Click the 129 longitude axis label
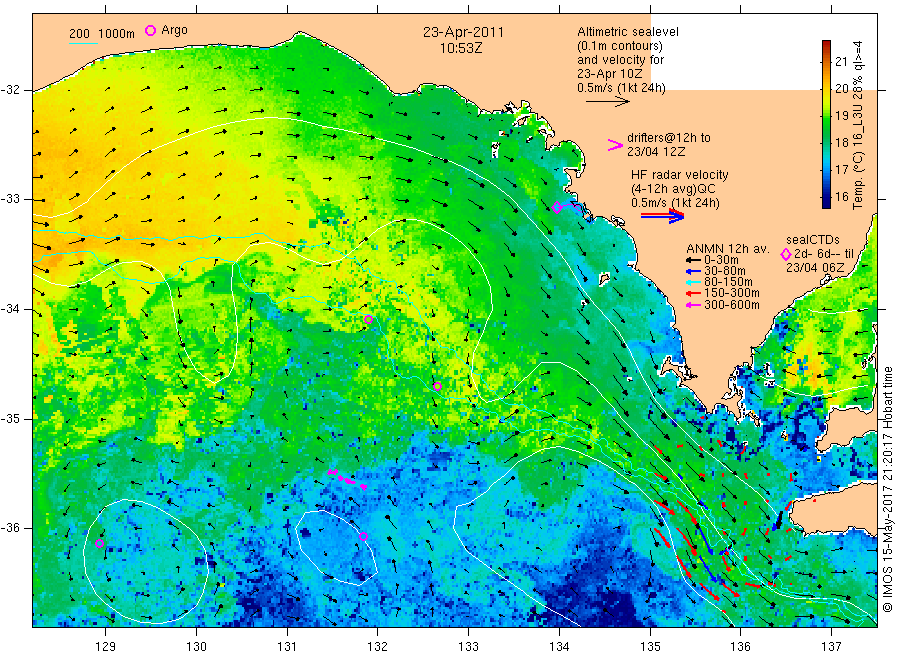900x660 pixels. pos(106,647)
